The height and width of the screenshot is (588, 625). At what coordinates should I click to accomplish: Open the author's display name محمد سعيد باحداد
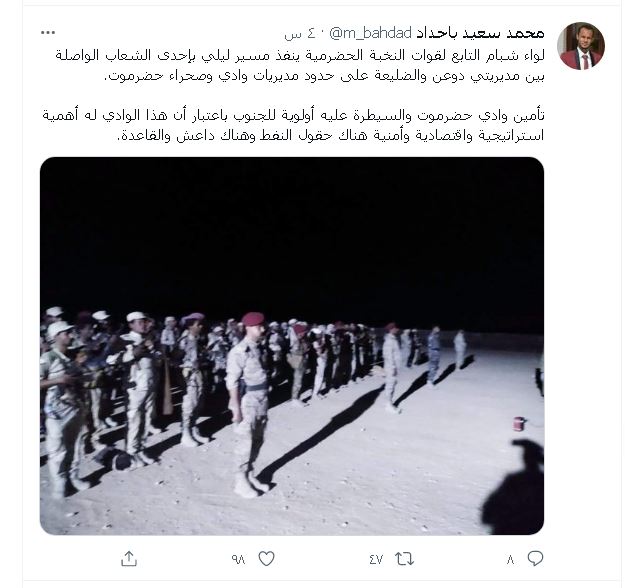pos(480,33)
